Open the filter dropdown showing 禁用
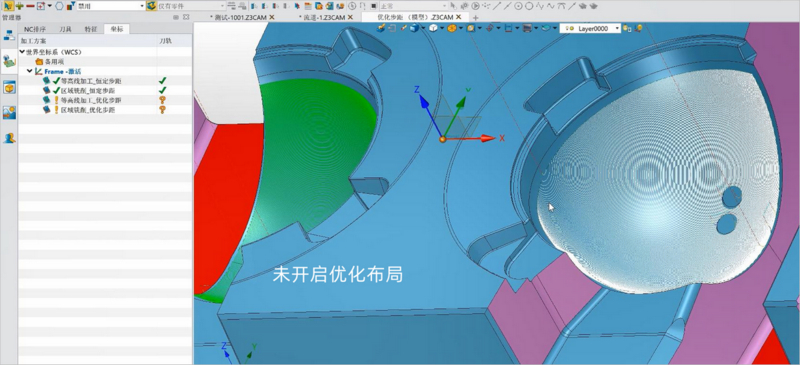This screenshot has width=800, height=365. (x=111, y=6)
